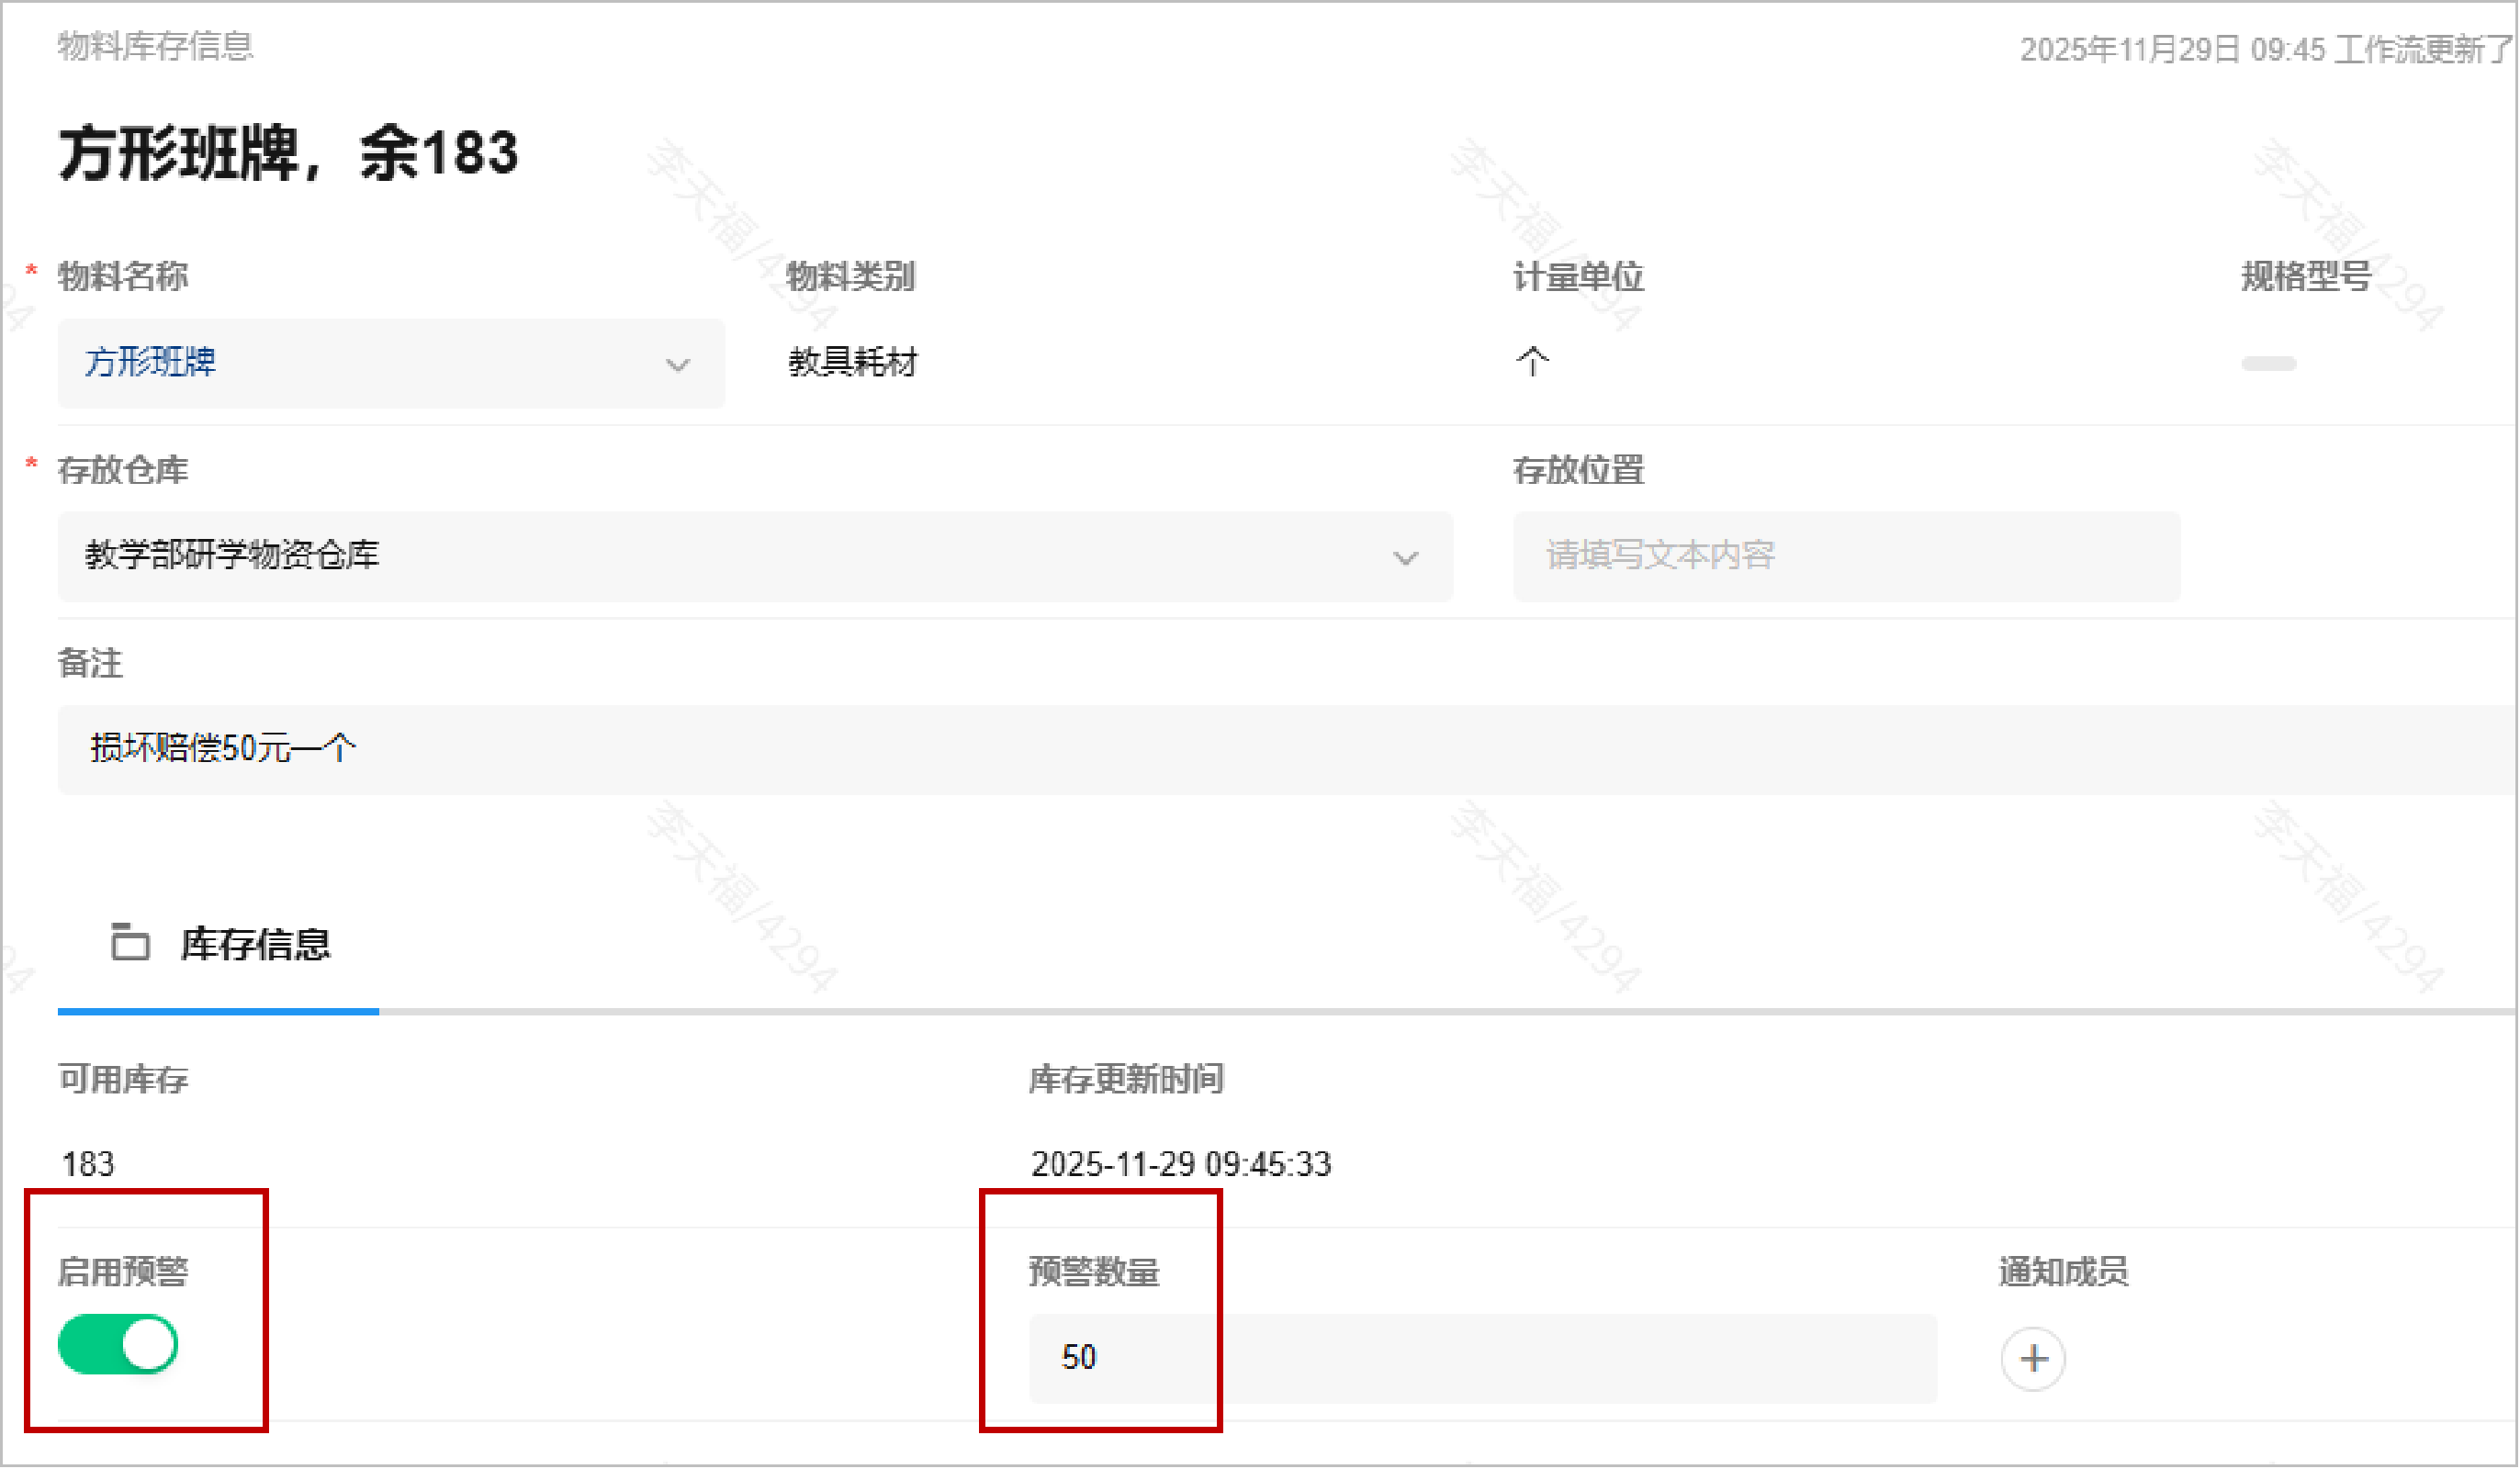Toggle the 启用预警 switch off
2520x1469 pixels.
(118, 1344)
